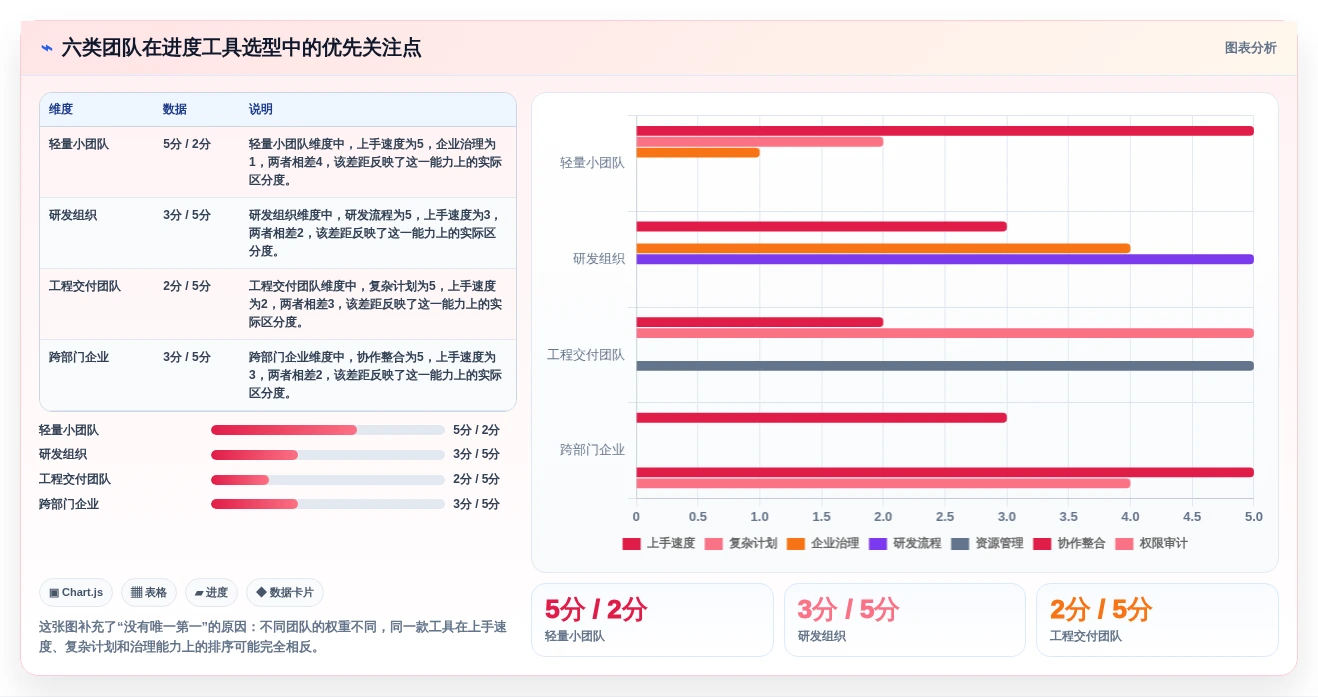The width and height of the screenshot is (1318, 697).
Task: Click the orange 企业治理 bar of 研发组织
Action: point(883,248)
